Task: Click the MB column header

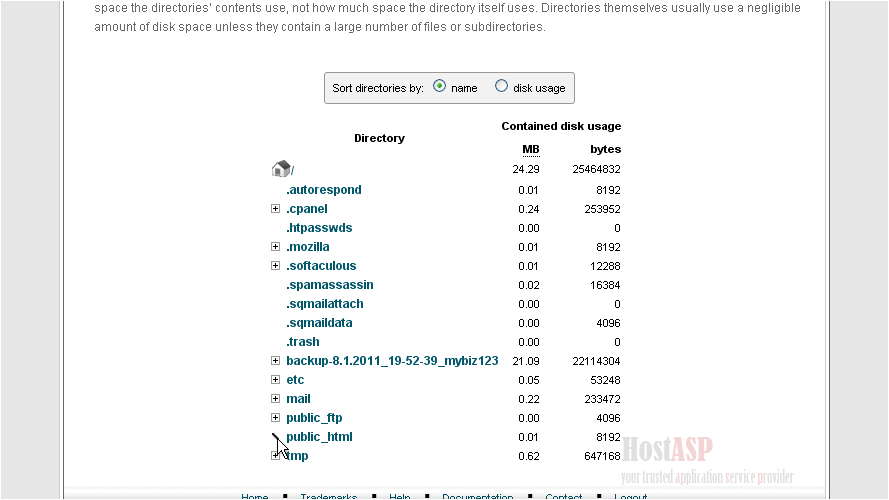Action: pos(530,150)
